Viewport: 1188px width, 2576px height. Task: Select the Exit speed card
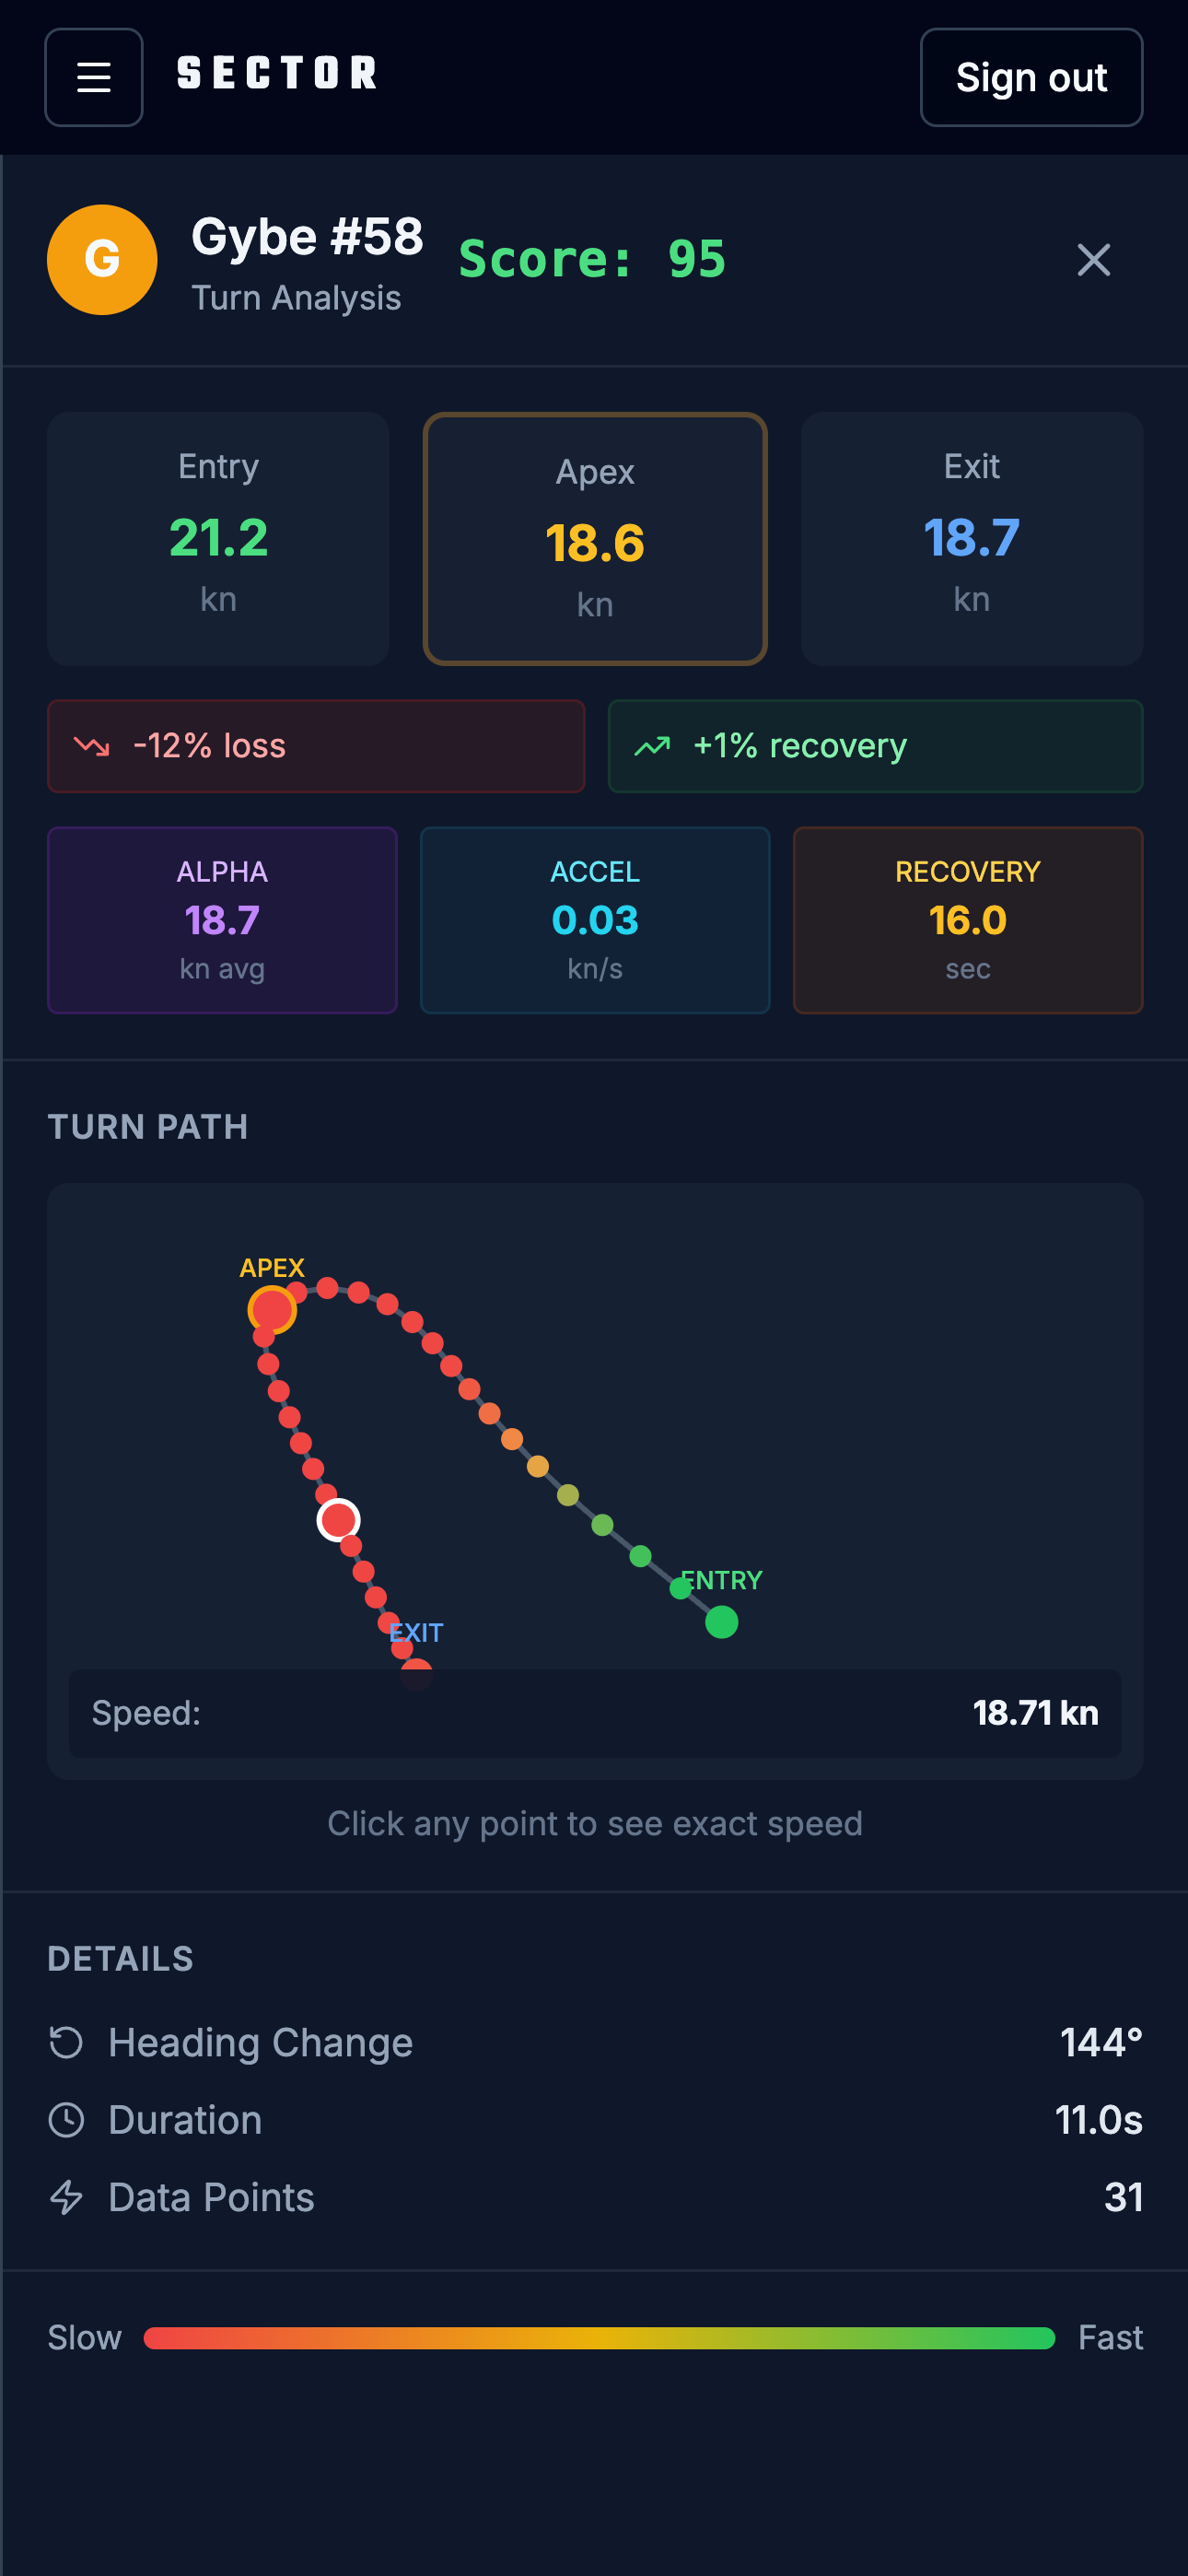pyautogui.click(x=971, y=538)
